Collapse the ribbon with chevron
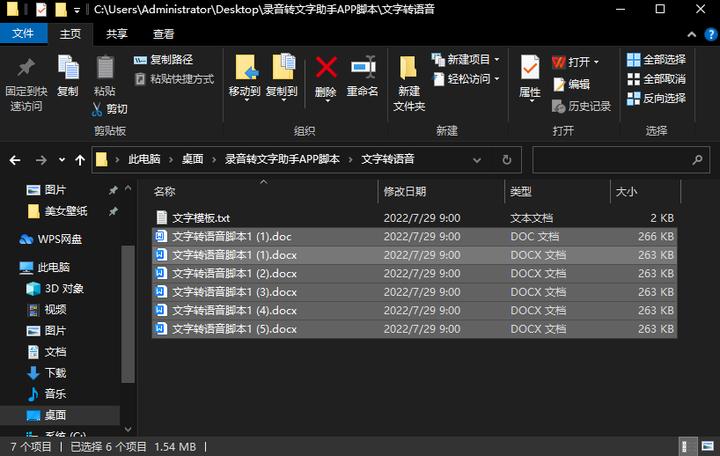This screenshot has height=456, width=720. pyautogui.click(x=692, y=34)
